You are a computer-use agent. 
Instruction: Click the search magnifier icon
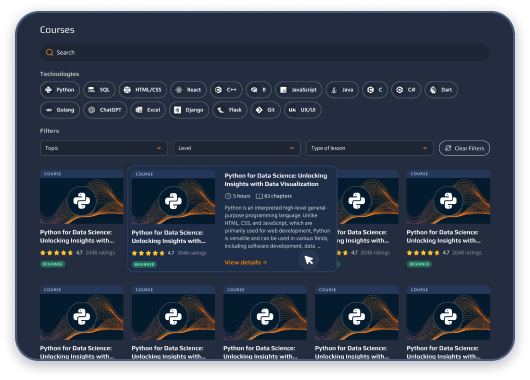coord(49,52)
